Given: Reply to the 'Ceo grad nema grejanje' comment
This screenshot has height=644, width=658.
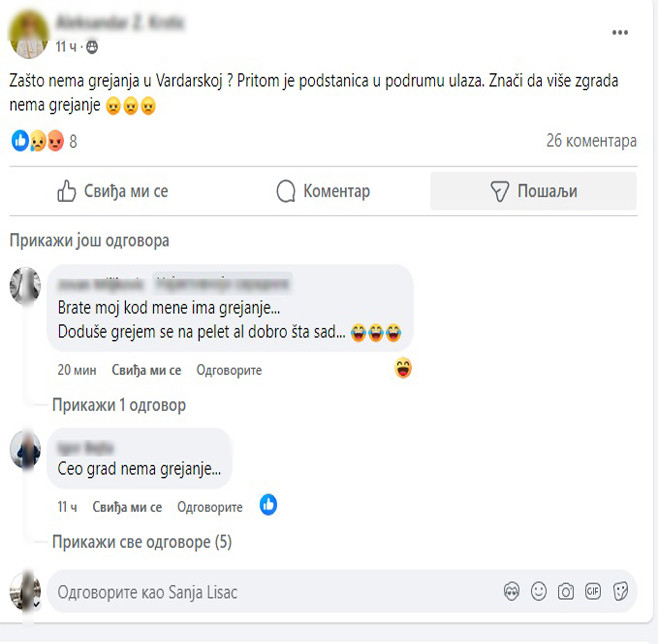Looking at the screenshot, I should [x=210, y=507].
